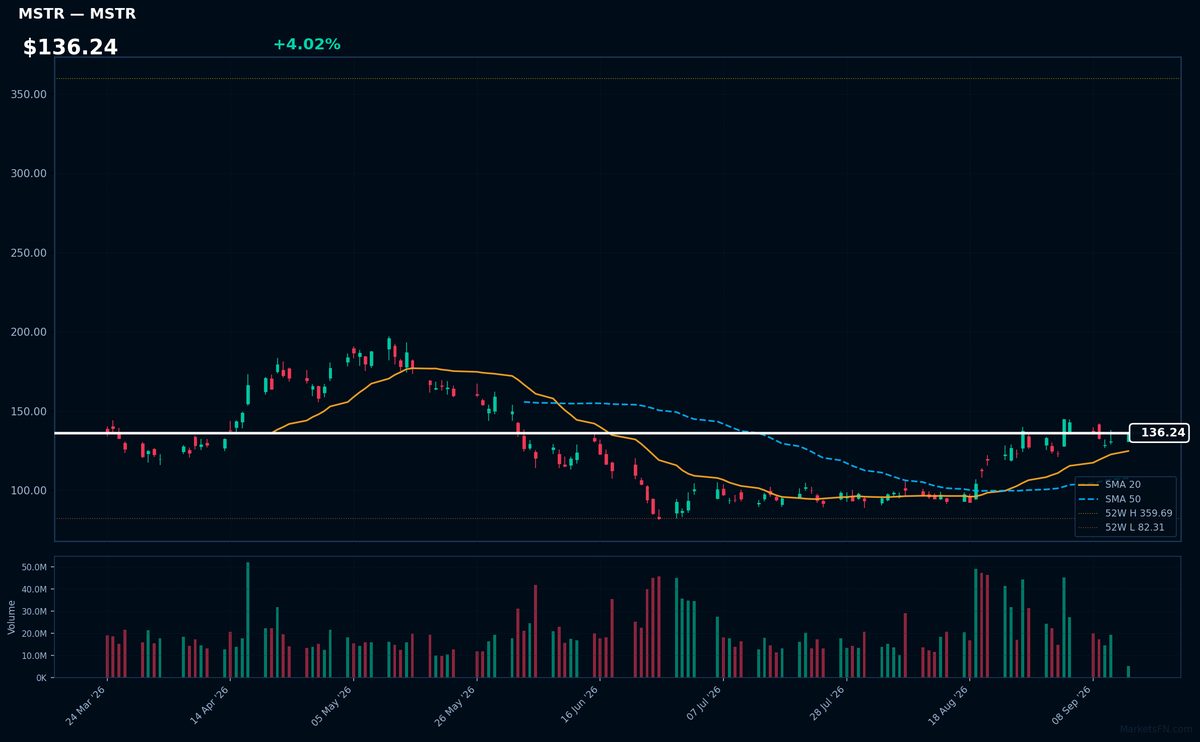1200x742 pixels.
Task: Click the 18 Aug '26 date label
Action: 948,706
